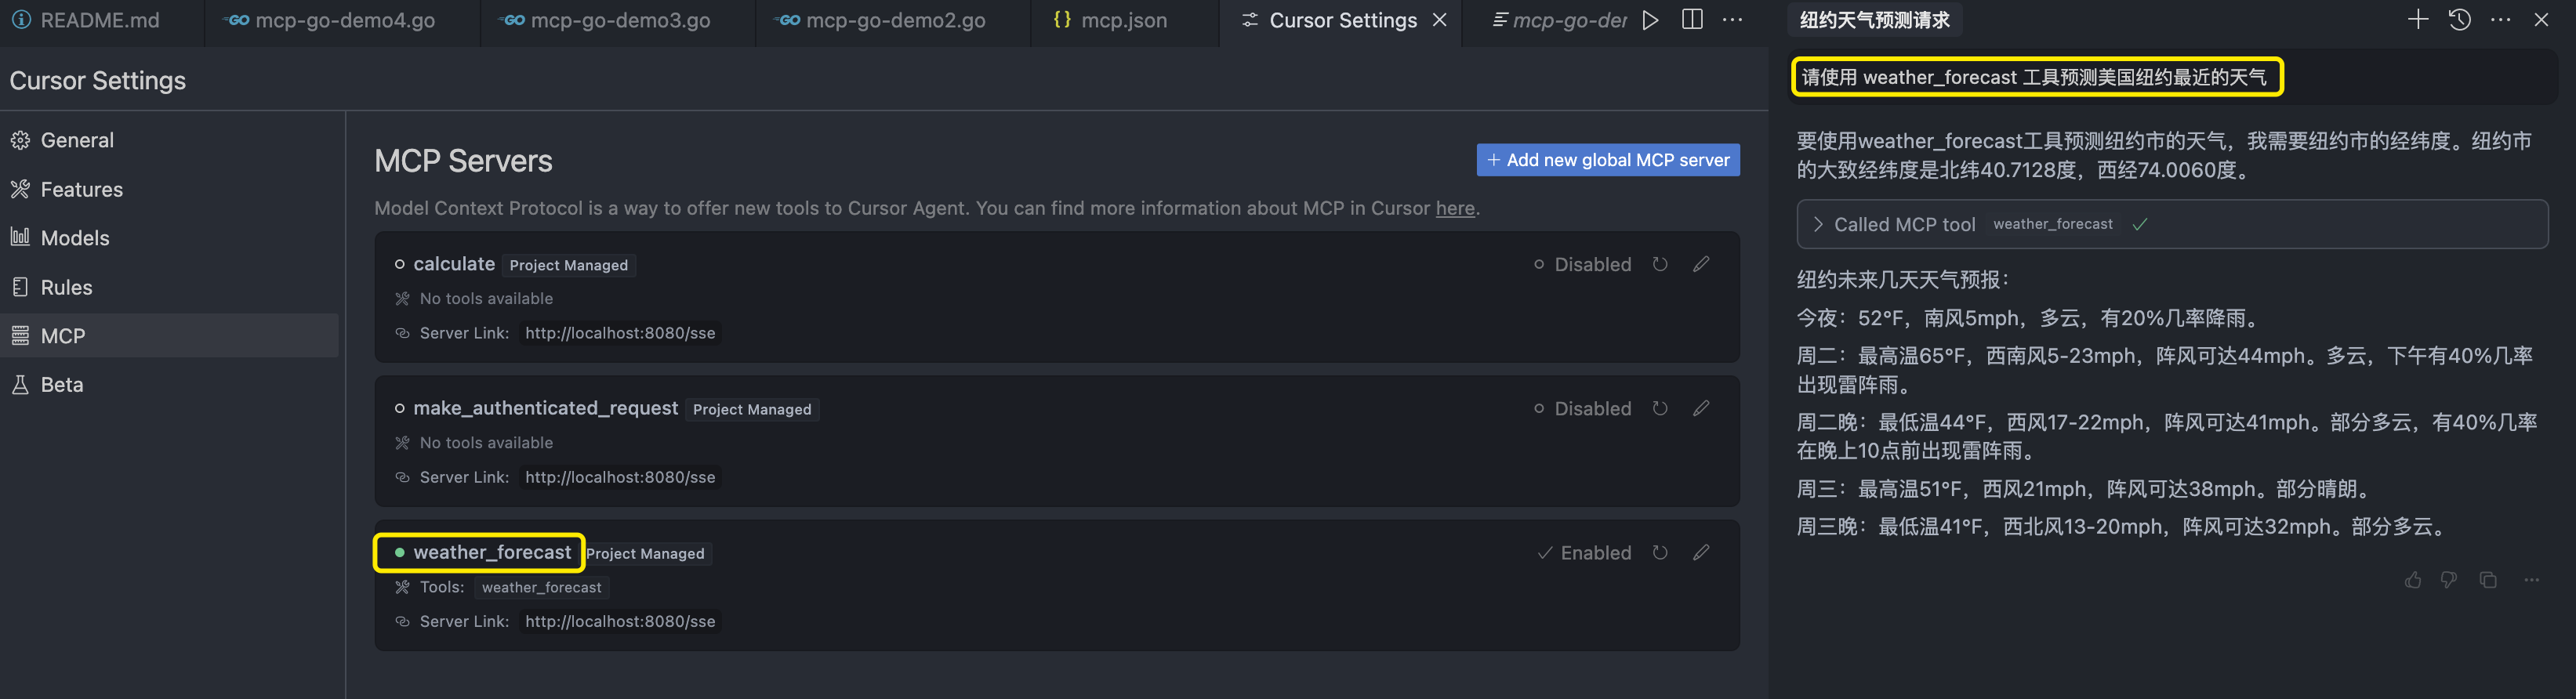The width and height of the screenshot is (2576, 699).
Task: Click the chat message input box
Action: pos(2036,77)
